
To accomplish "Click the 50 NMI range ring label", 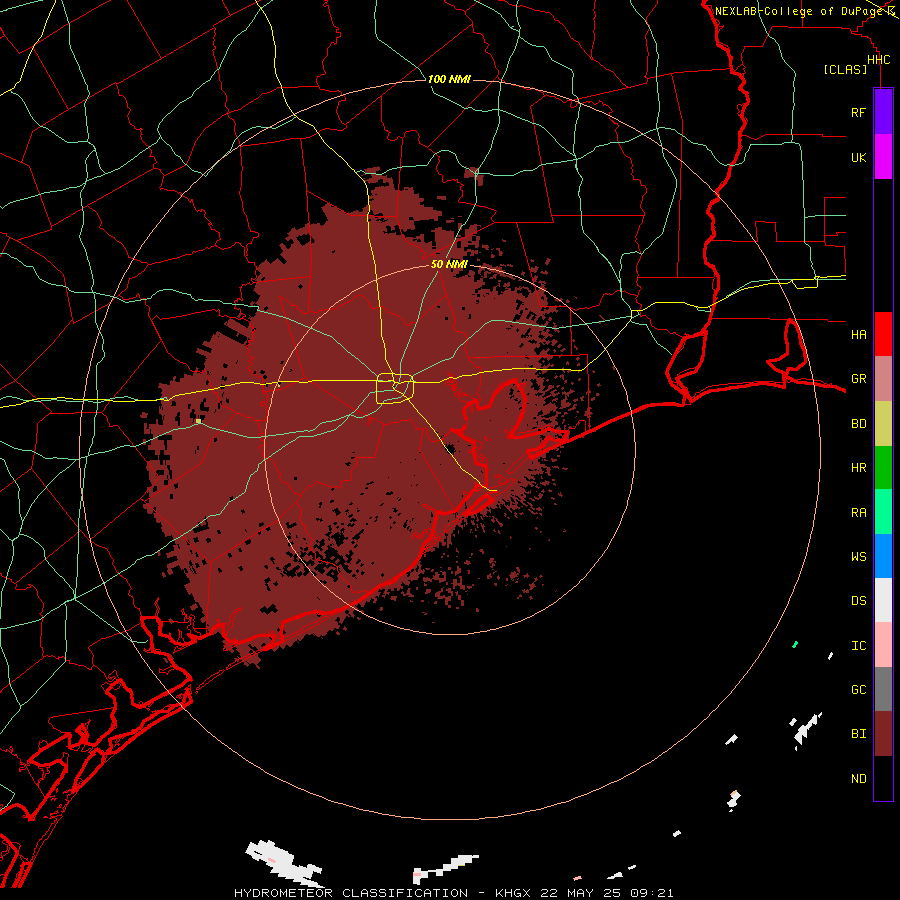I will point(449,264).
